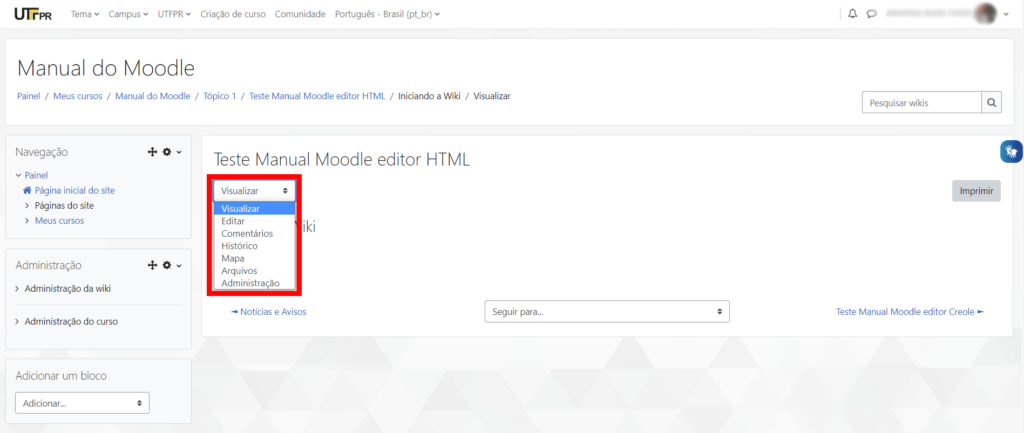Screen dimensions: 1024x433
Task: Move the Administração block with cross-arrows icon
Action: point(152,265)
